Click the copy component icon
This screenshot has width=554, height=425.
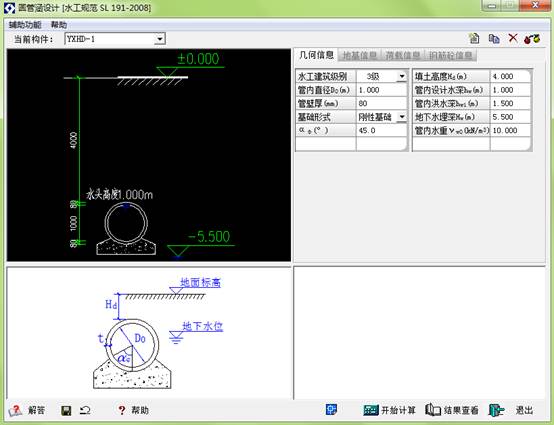pyautogui.click(x=494, y=38)
